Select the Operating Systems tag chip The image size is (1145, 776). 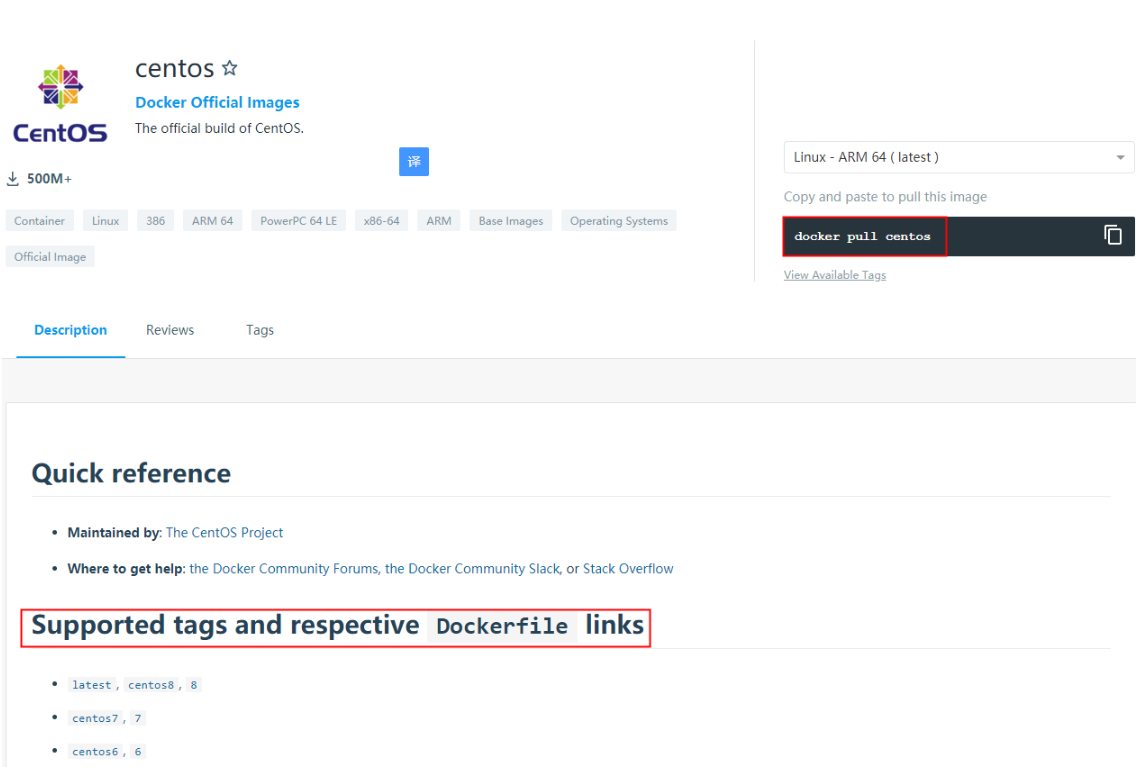coord(619,220)
